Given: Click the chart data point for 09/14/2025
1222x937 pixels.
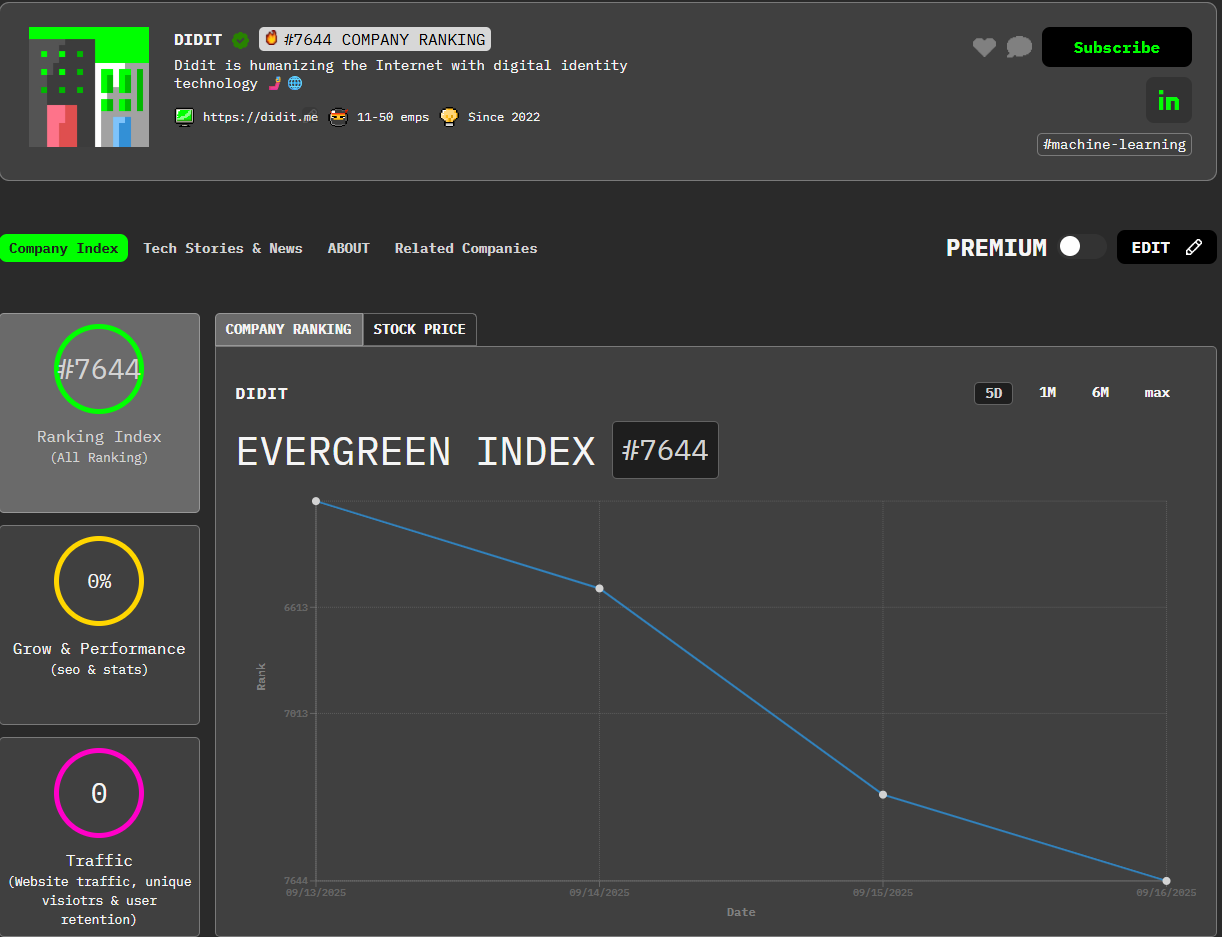Looking at the screenshot, I should (600, 588).
